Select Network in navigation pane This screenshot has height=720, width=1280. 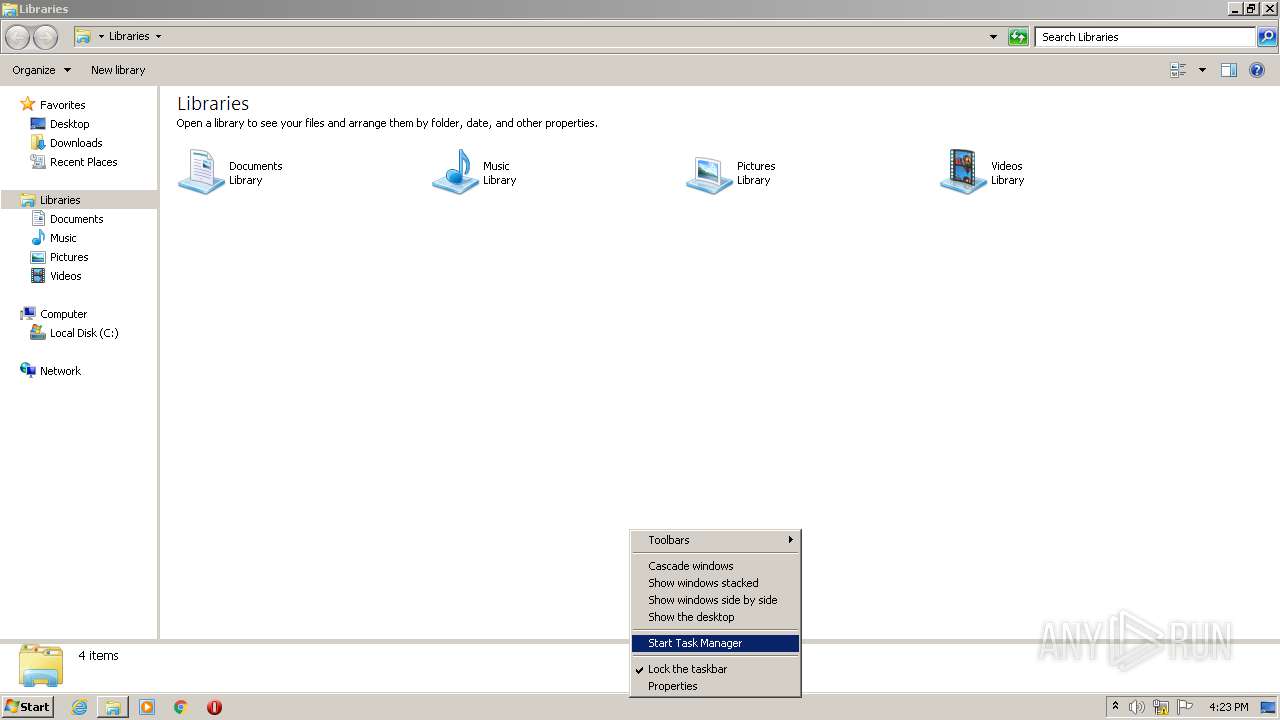60,371
